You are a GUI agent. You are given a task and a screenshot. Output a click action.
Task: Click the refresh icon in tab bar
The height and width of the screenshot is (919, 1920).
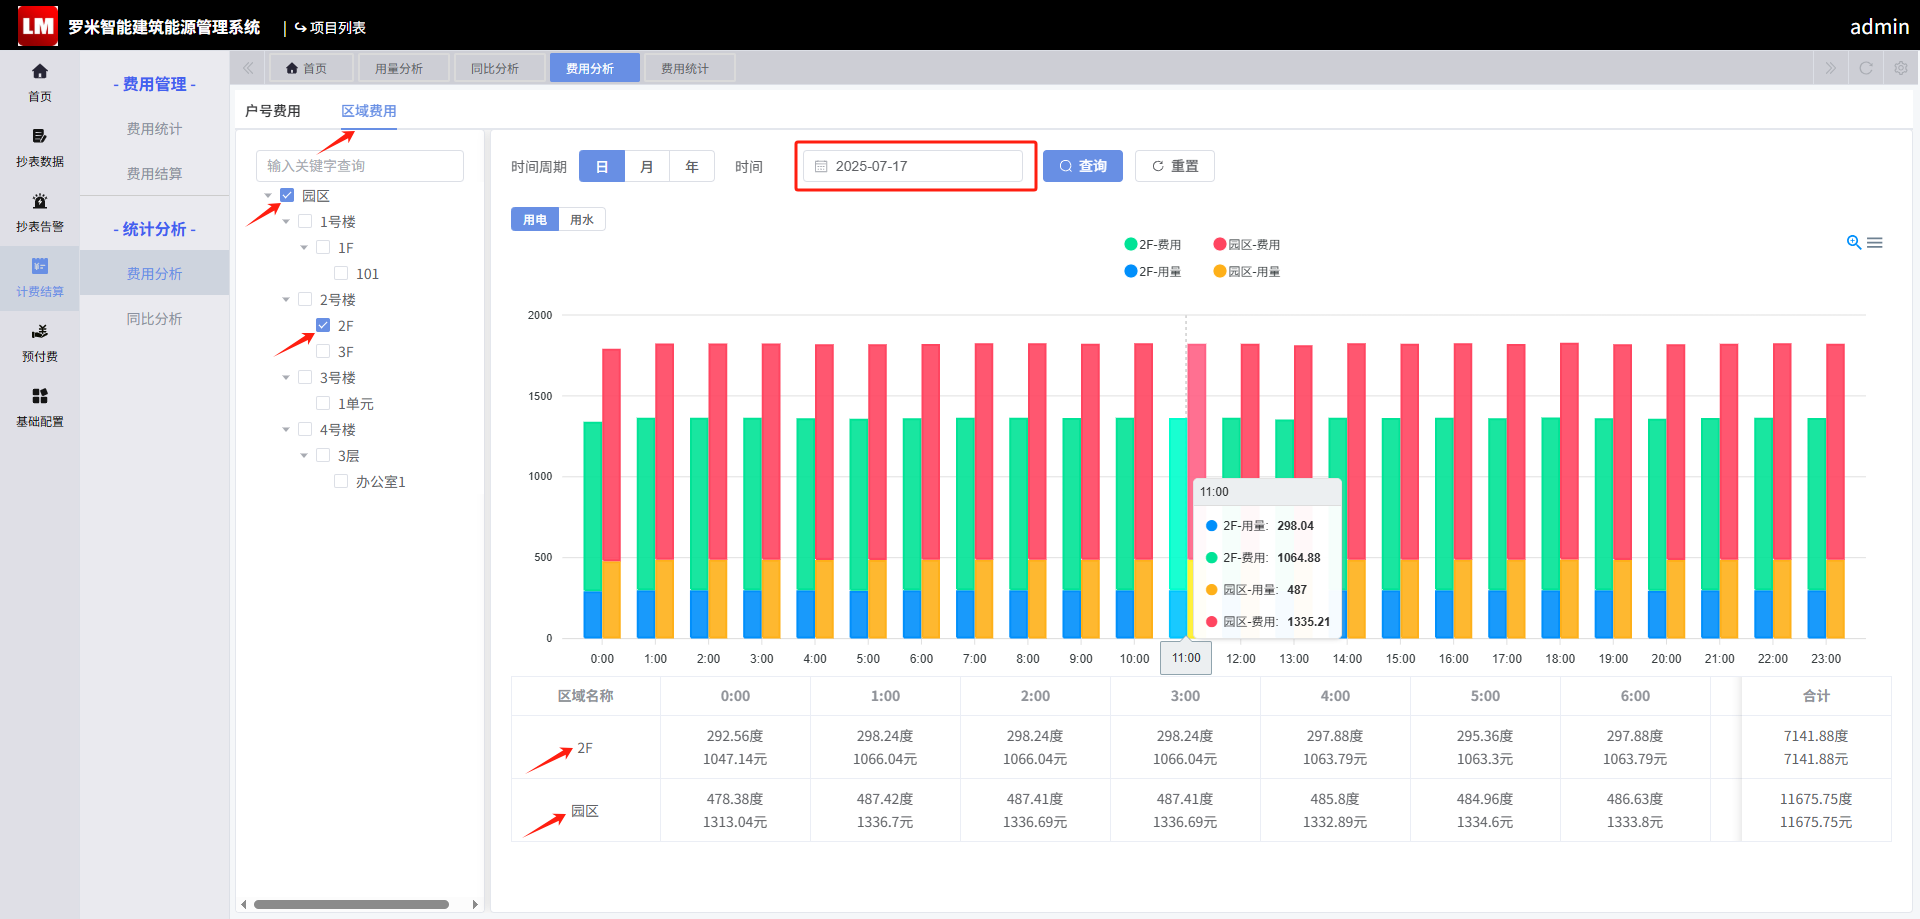(x=1866, y=68)
